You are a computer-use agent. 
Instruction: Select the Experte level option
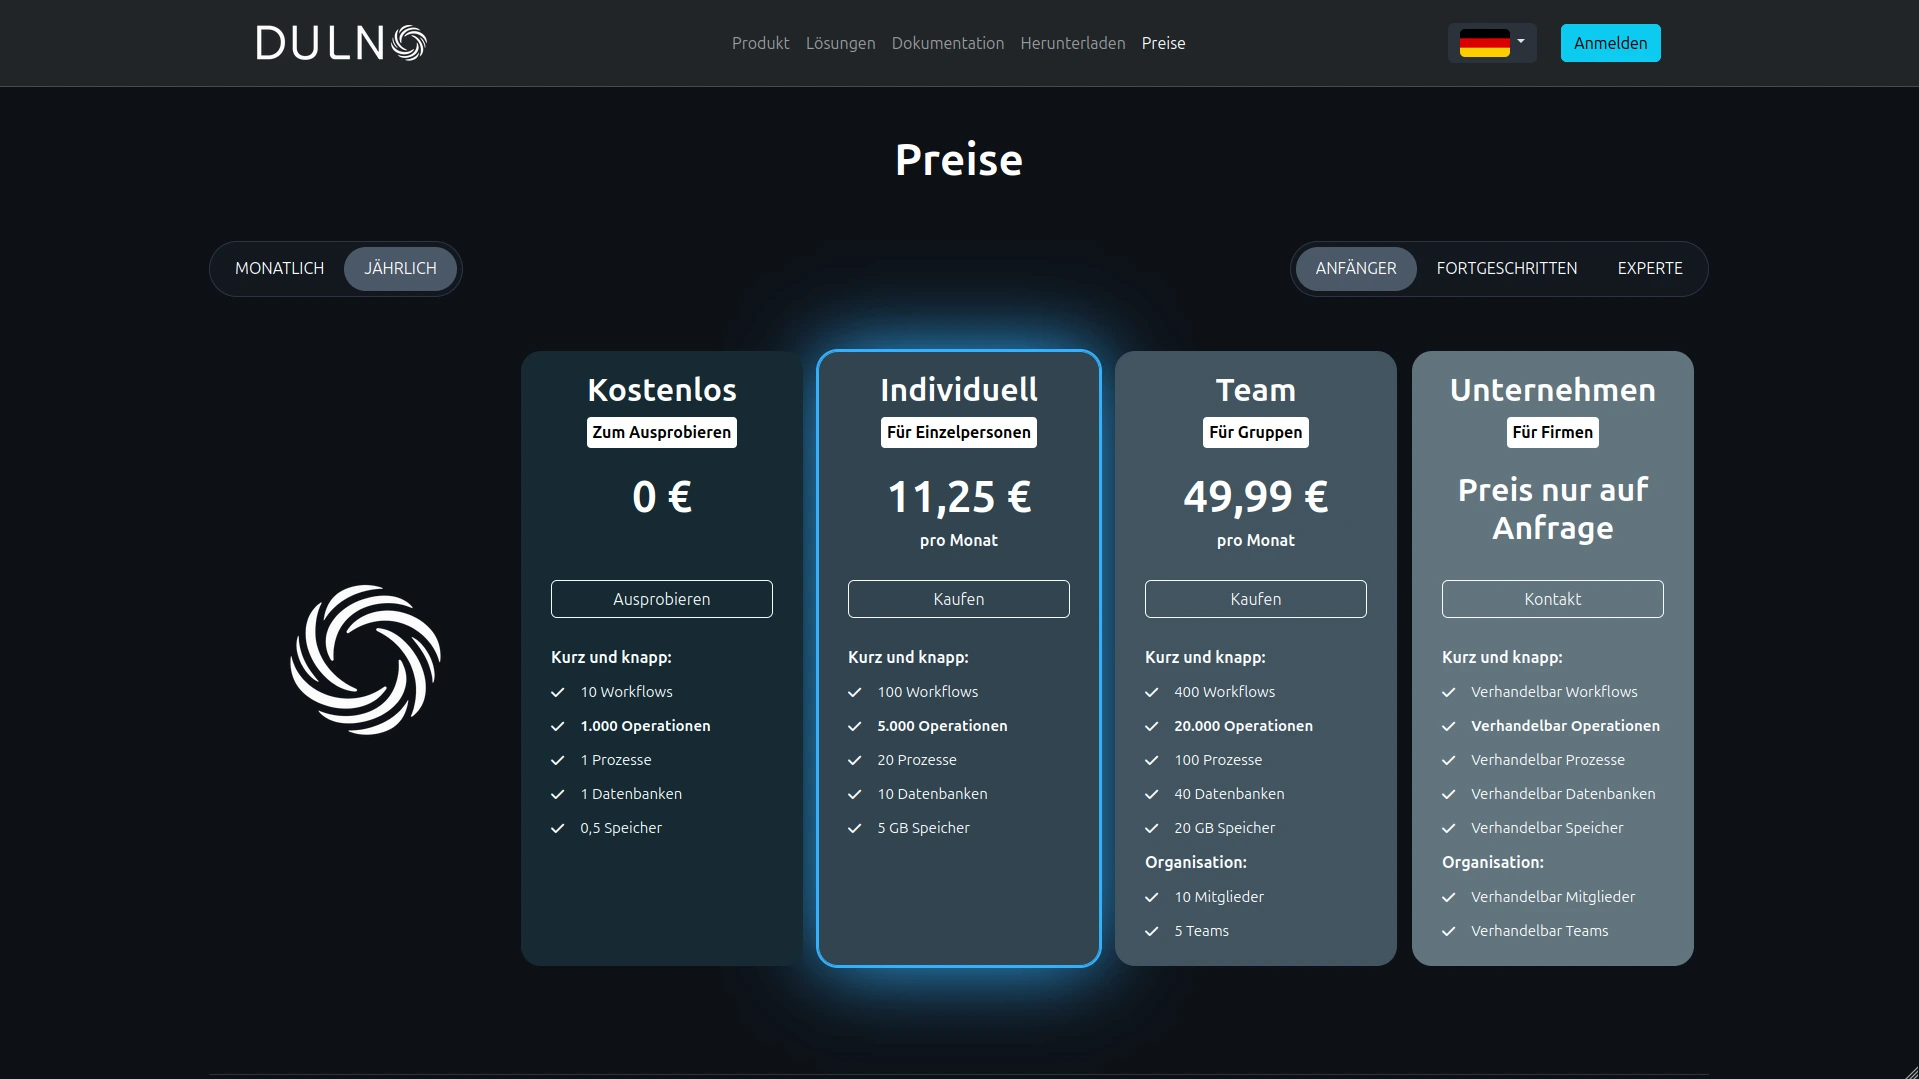click(1649, 268)
